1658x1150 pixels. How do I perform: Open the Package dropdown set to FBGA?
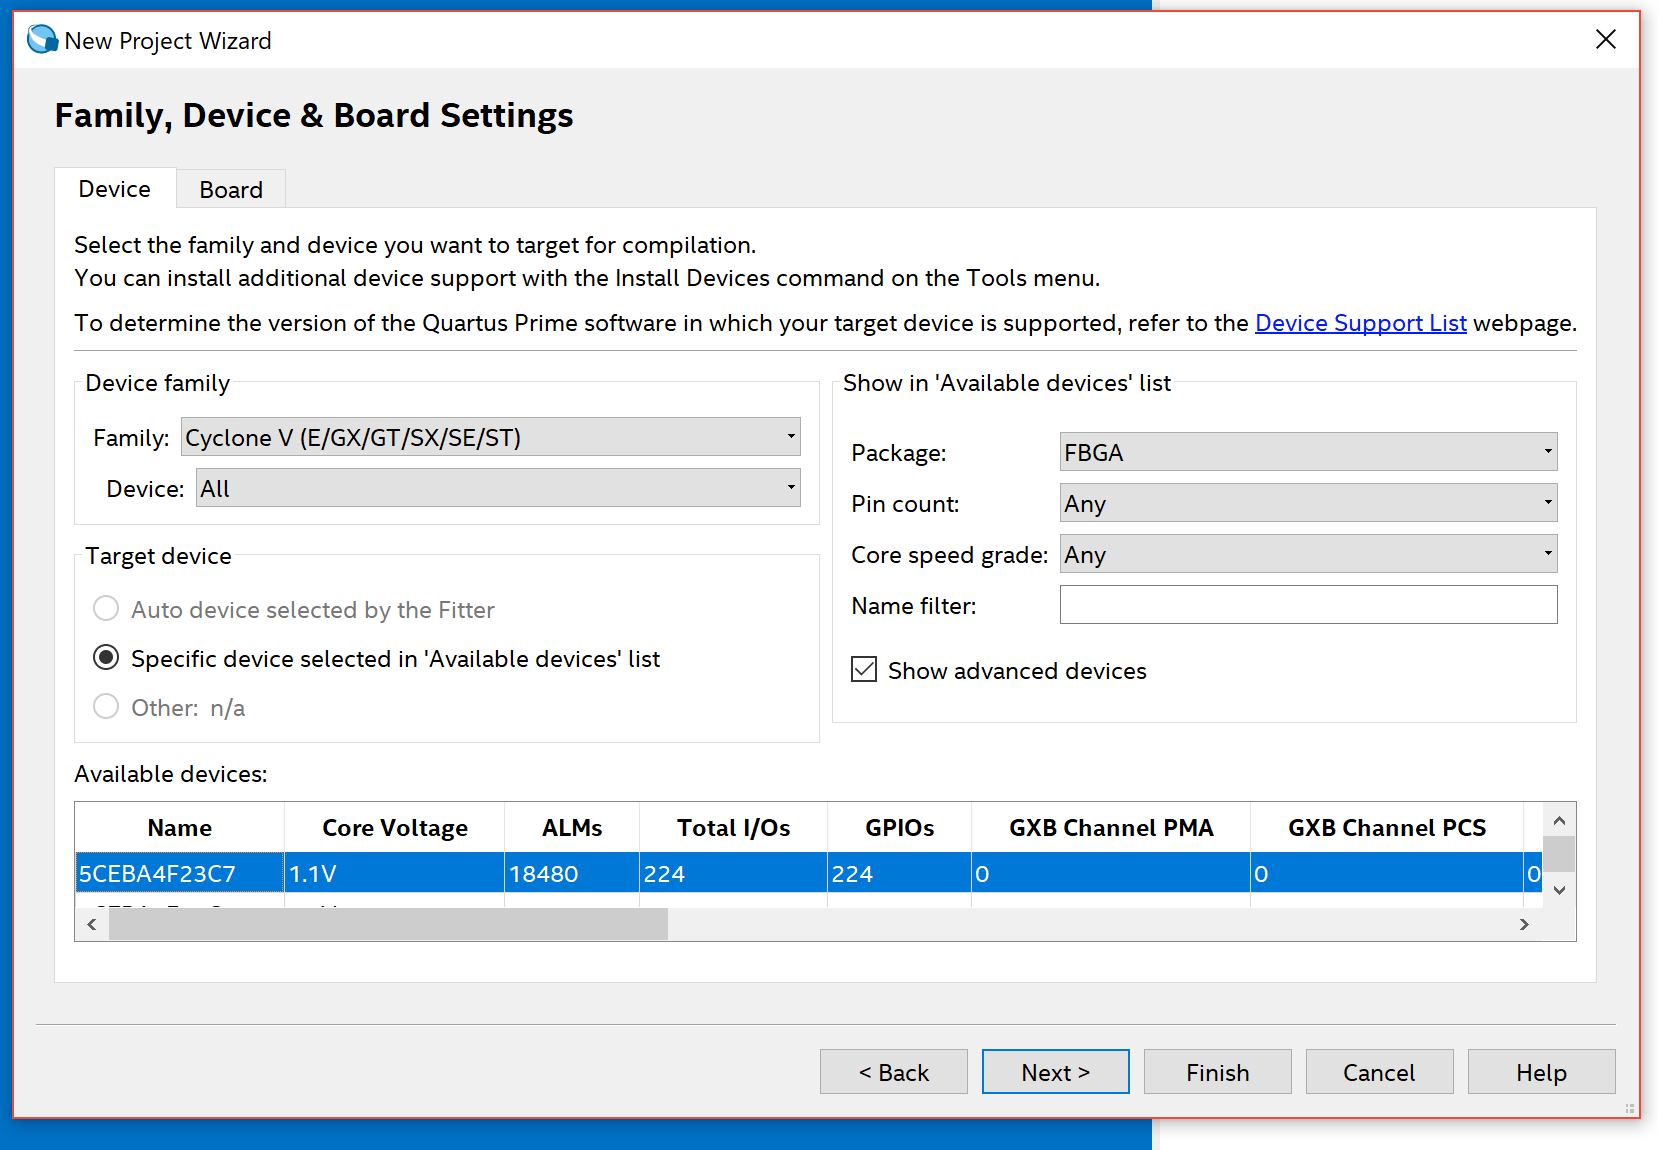(x=1308, y=452)
